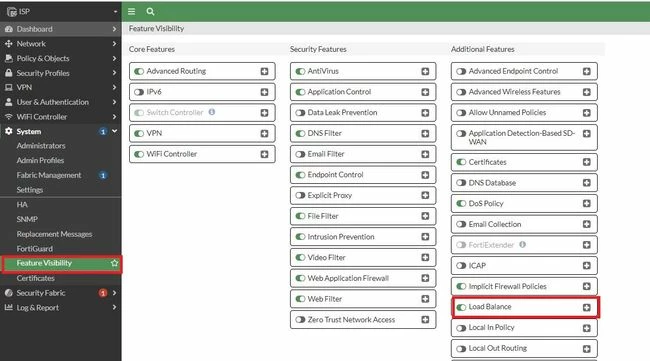Image resolution: width=650 pixels, height=361 pixels.
Task: Click the plus icon on Certificates feature card
Action: tap(586, 162)
